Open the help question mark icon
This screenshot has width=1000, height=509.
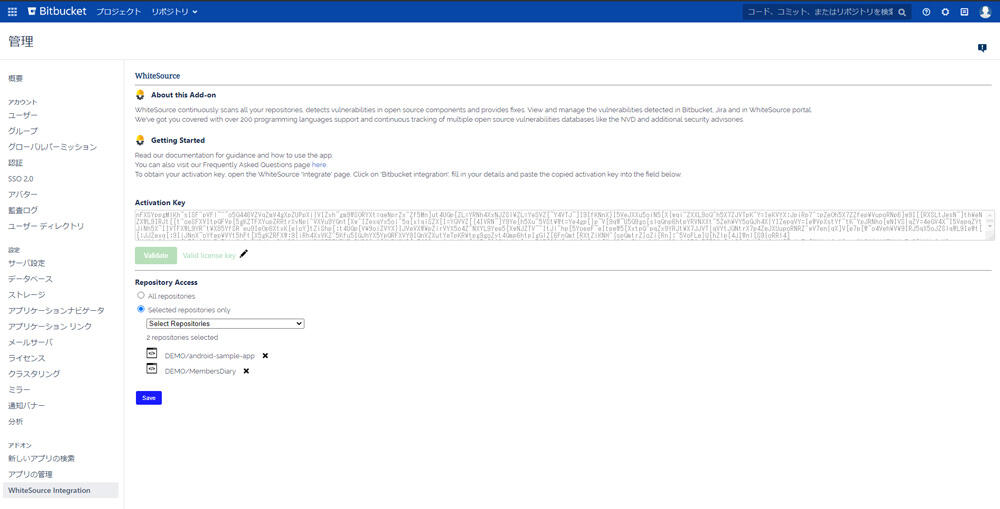[926, 11]
